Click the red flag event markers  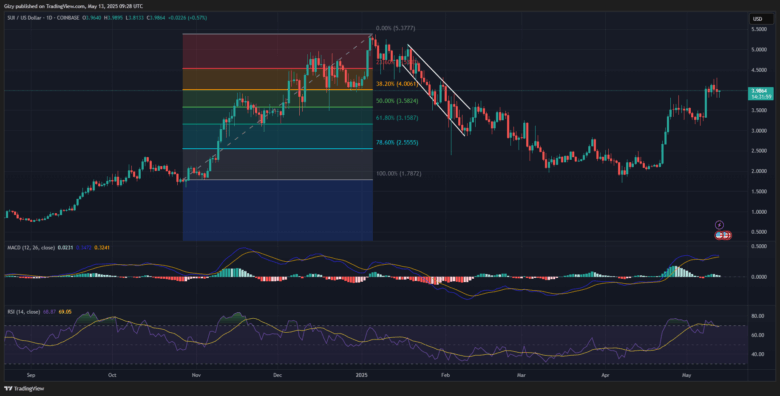(723, 235)
